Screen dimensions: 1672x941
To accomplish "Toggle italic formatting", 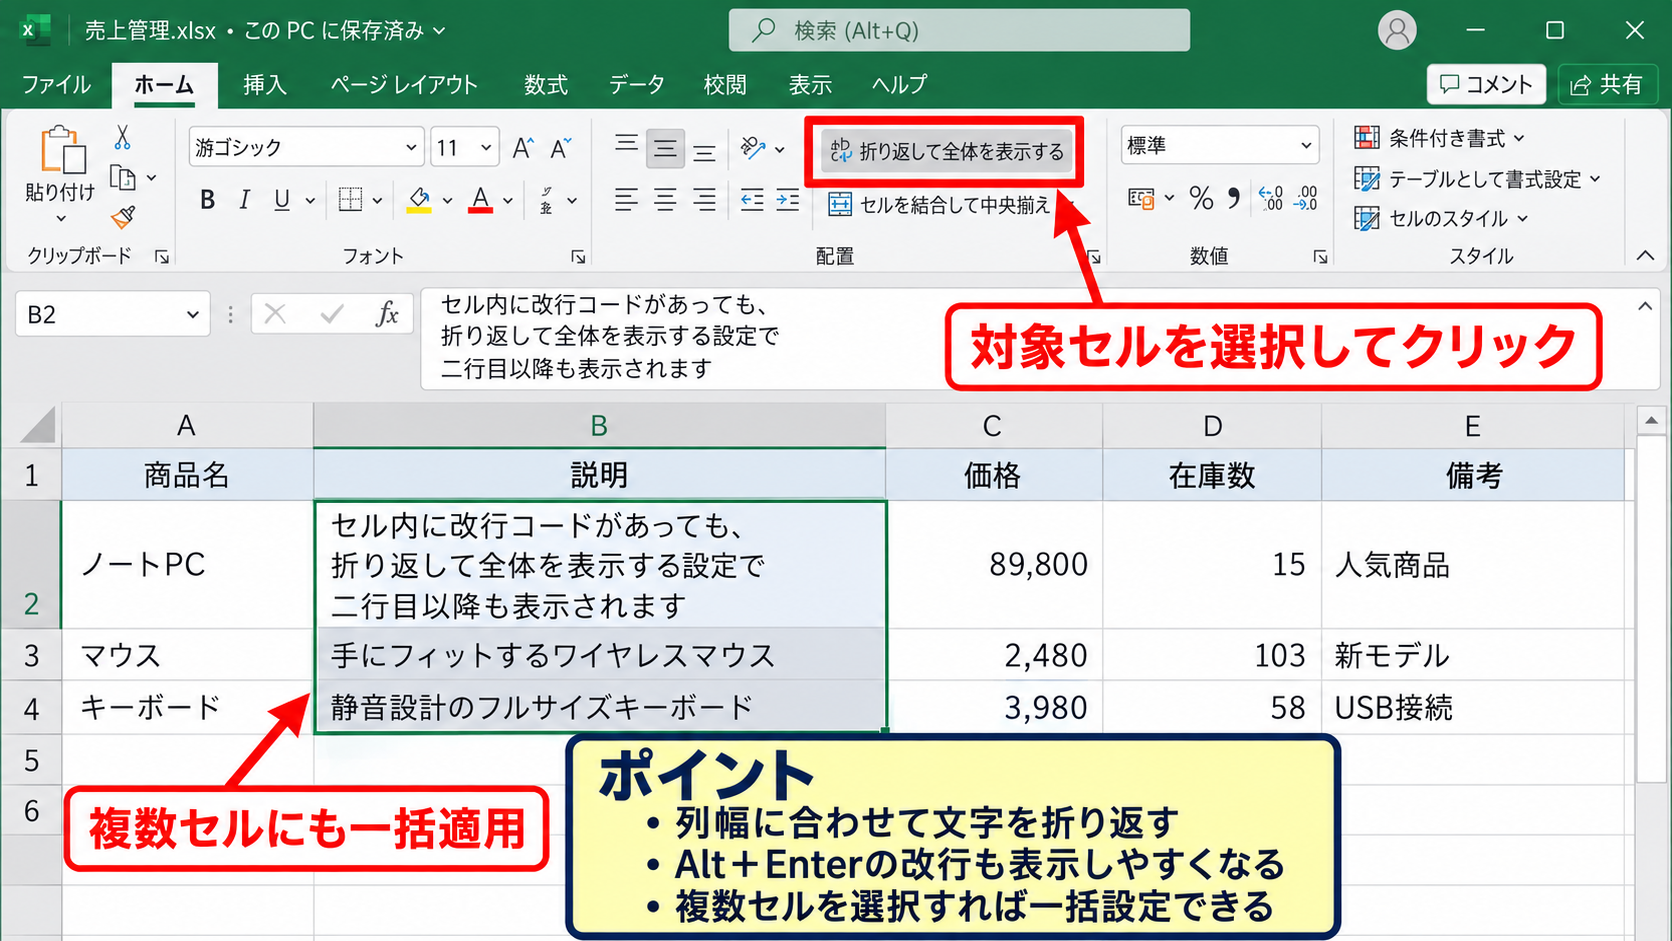I will (x=244, y=200).
